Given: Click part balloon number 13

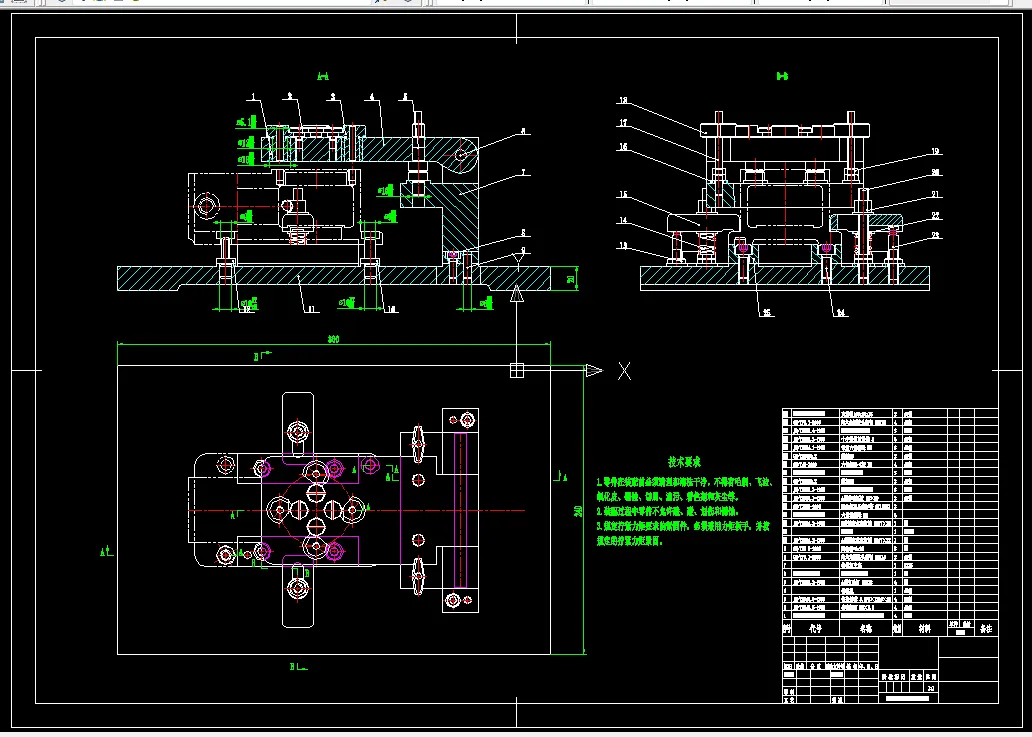Looking at the screenshot, I should point(623,246).
